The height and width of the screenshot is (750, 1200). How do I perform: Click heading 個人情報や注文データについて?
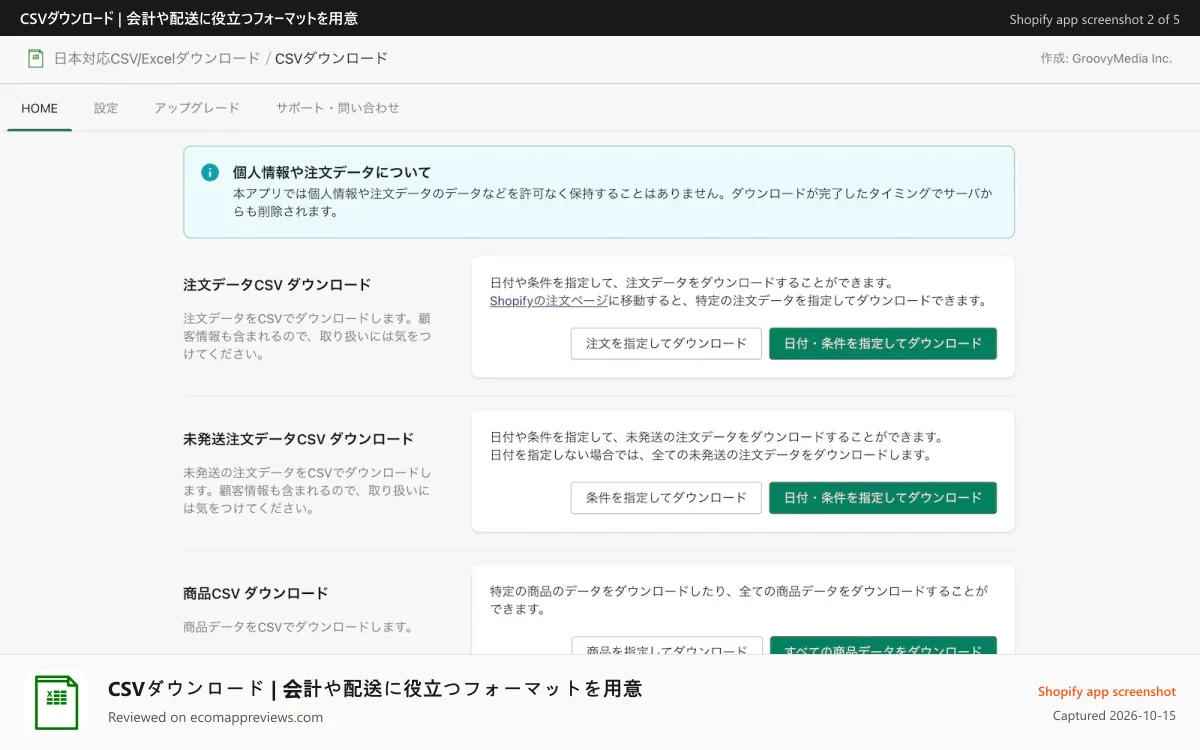point(332,172)
